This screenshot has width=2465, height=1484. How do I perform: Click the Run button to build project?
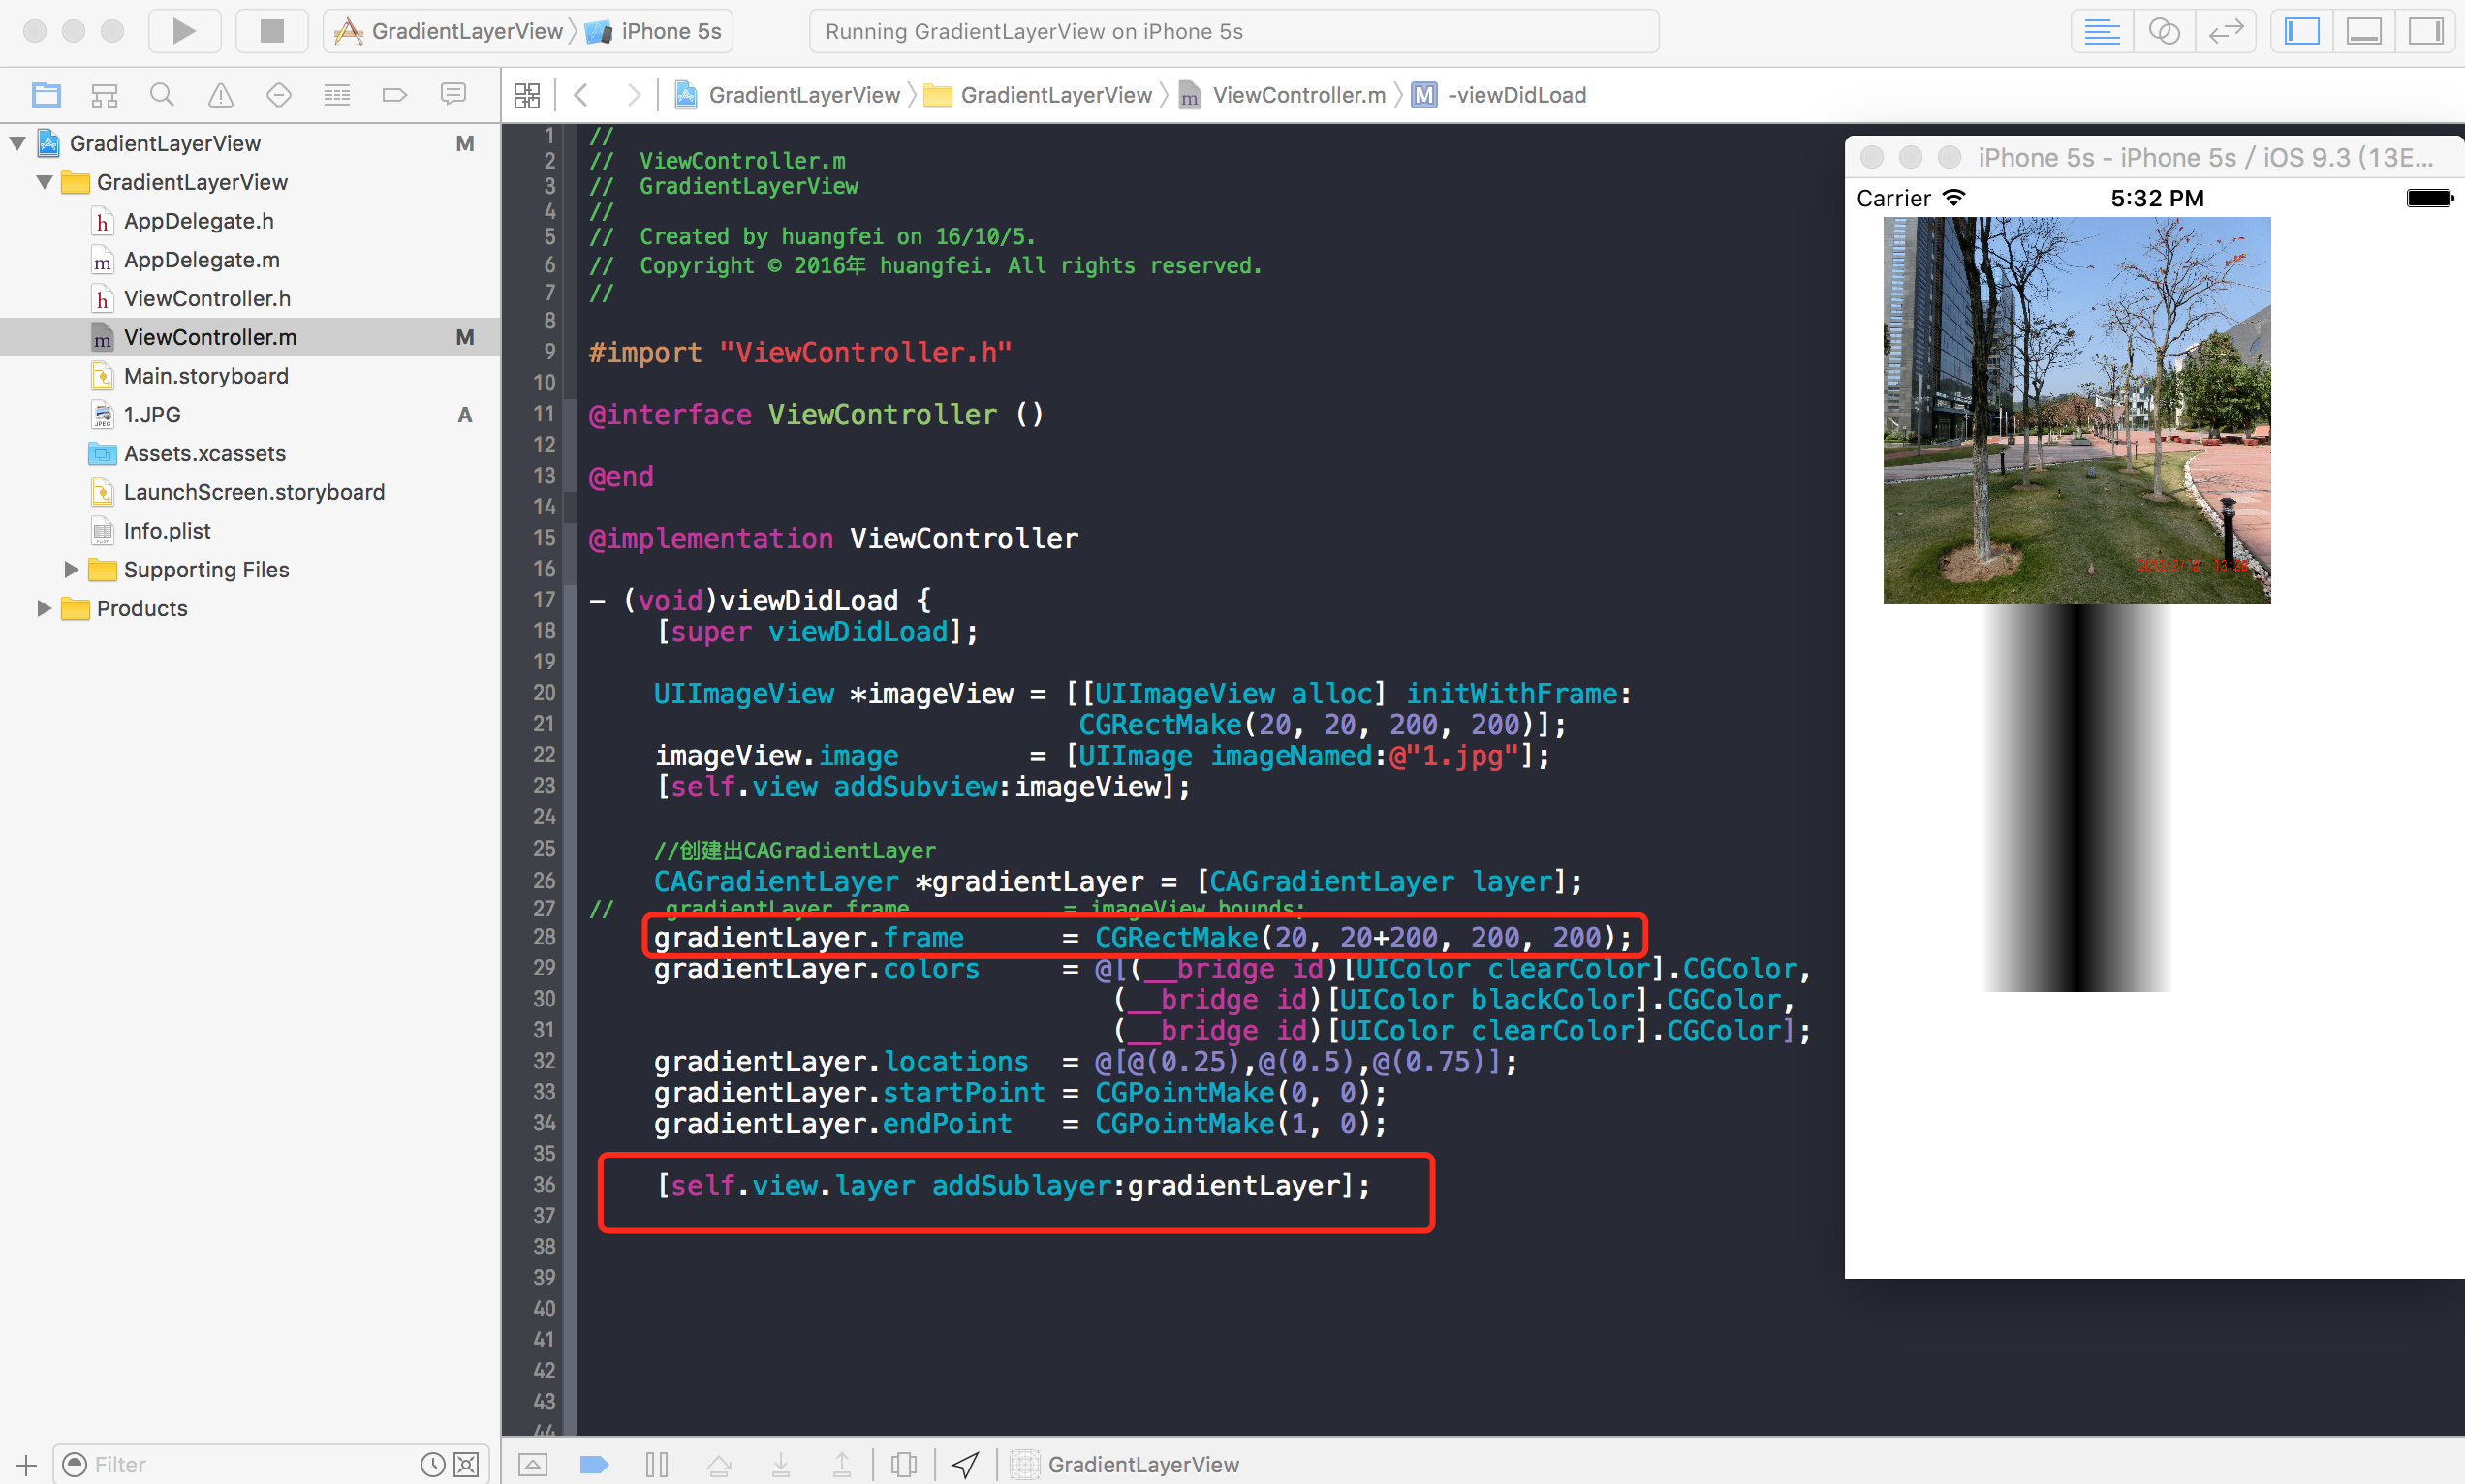pos(185,30)
